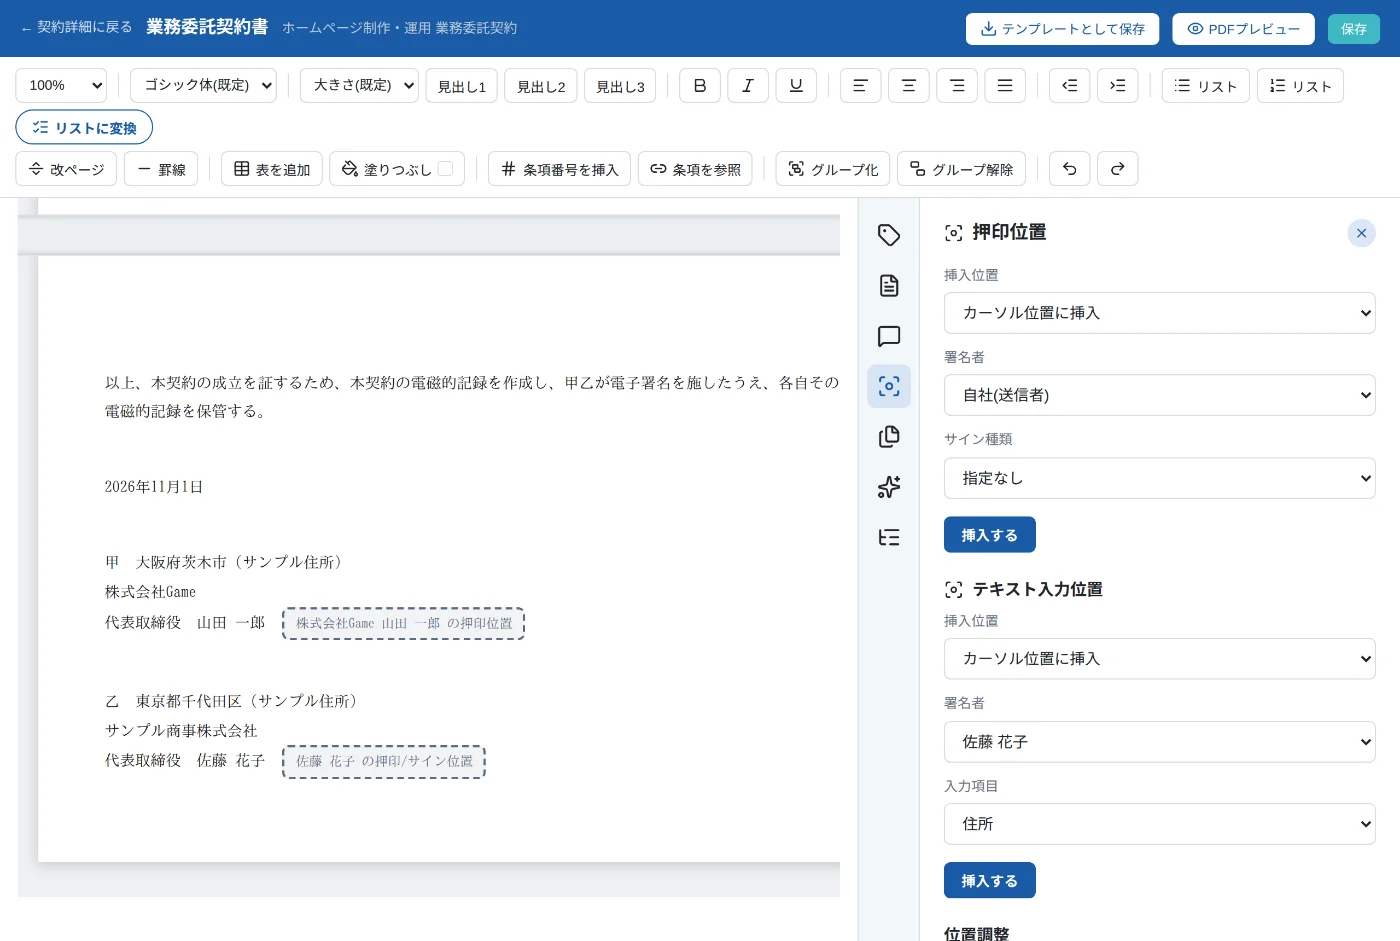Image resolution: width=1400 pixels, height=941 pixels.
Task: Click 挿入する under テキスト入力位置
Action: pyautogui.click(x=990, y=881)
